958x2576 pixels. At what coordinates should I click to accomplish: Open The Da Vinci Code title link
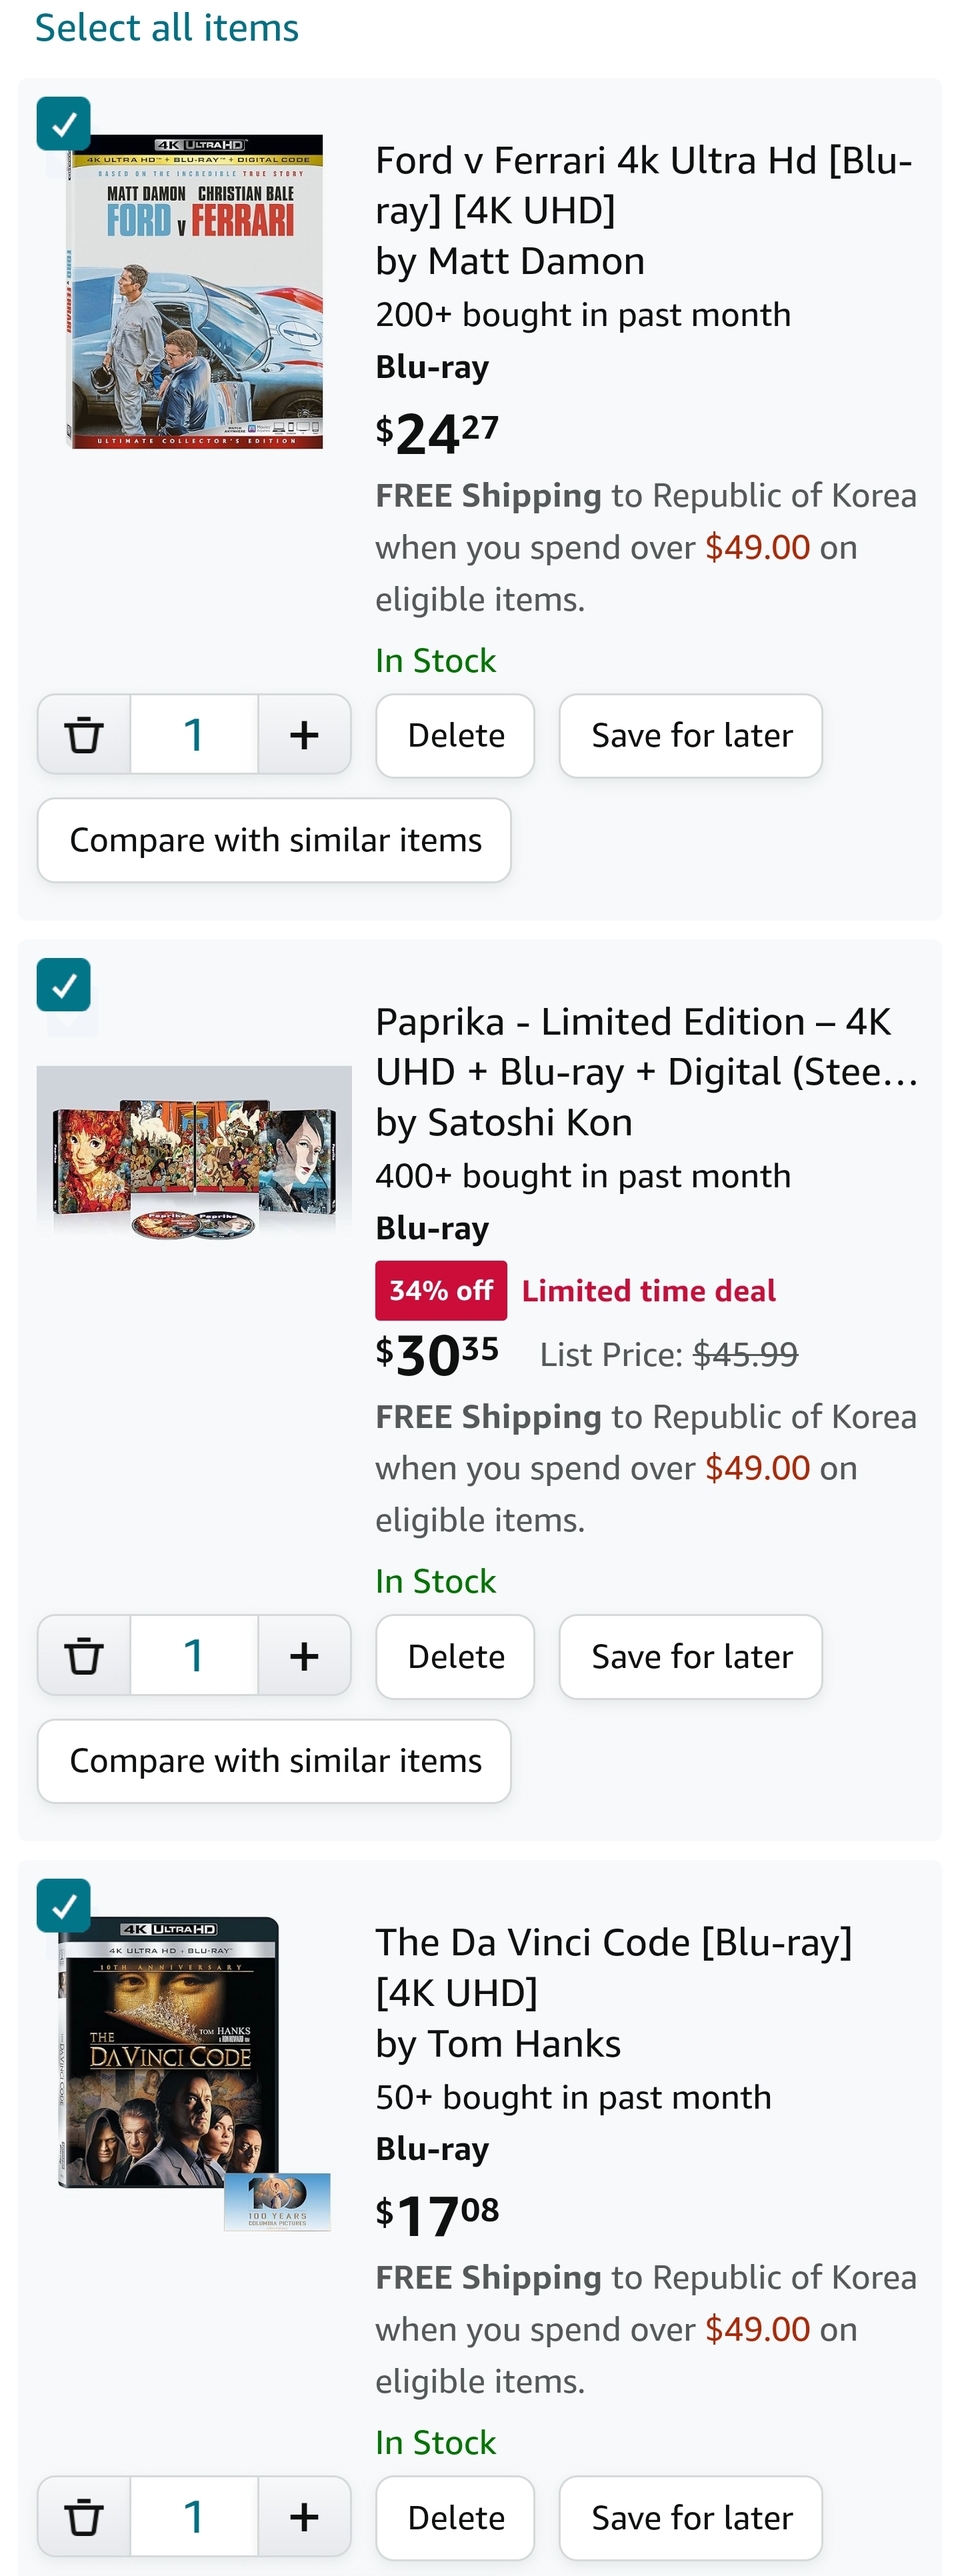(613, 1967)
